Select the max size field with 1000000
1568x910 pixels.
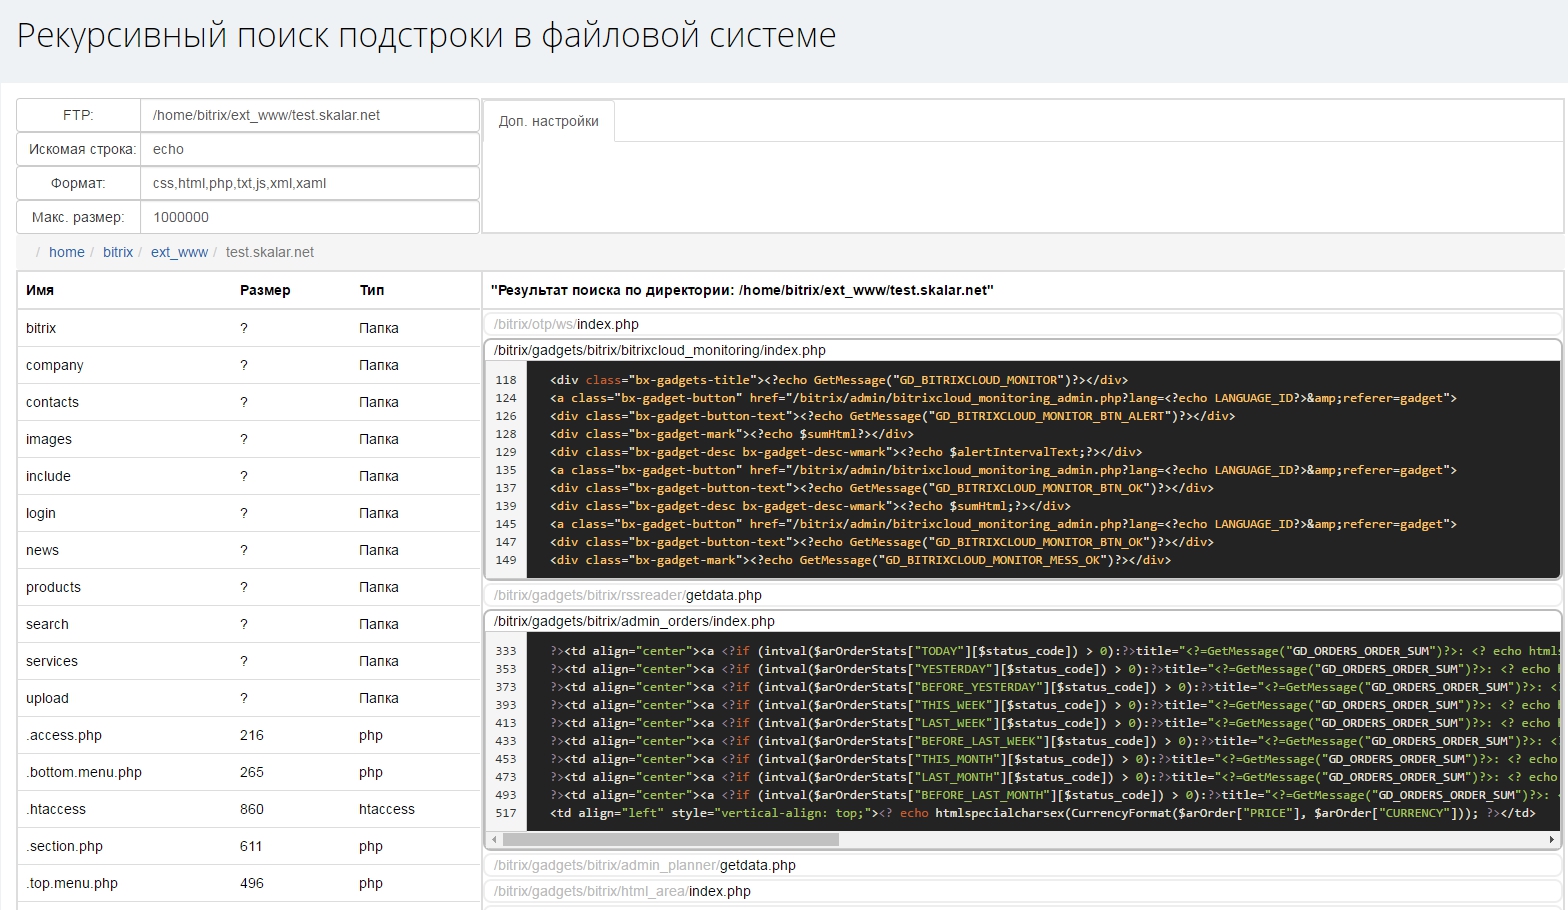point(308,217)
